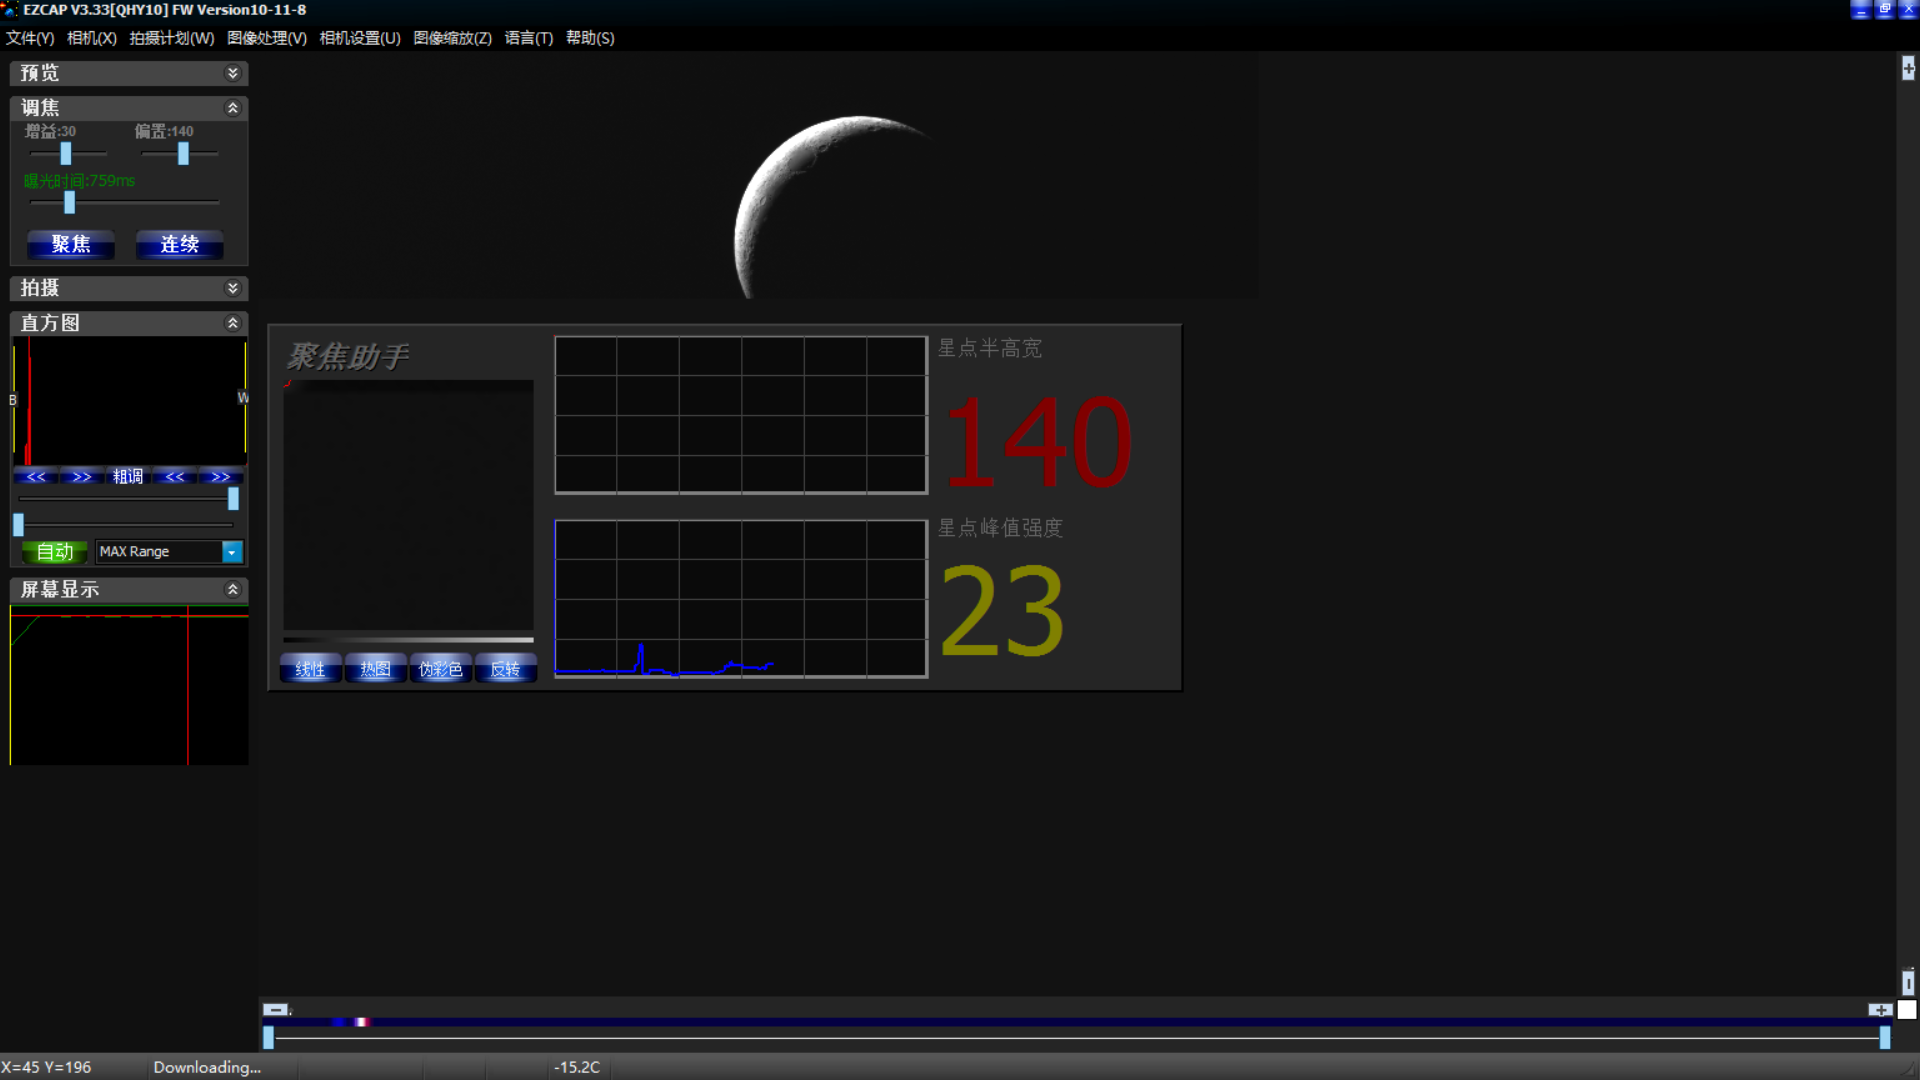Image resolution: width=1920 pixels, height=1080 pixels.
Task: Open the 拍摄计划(W) menu
Action: tap(172, 38)
